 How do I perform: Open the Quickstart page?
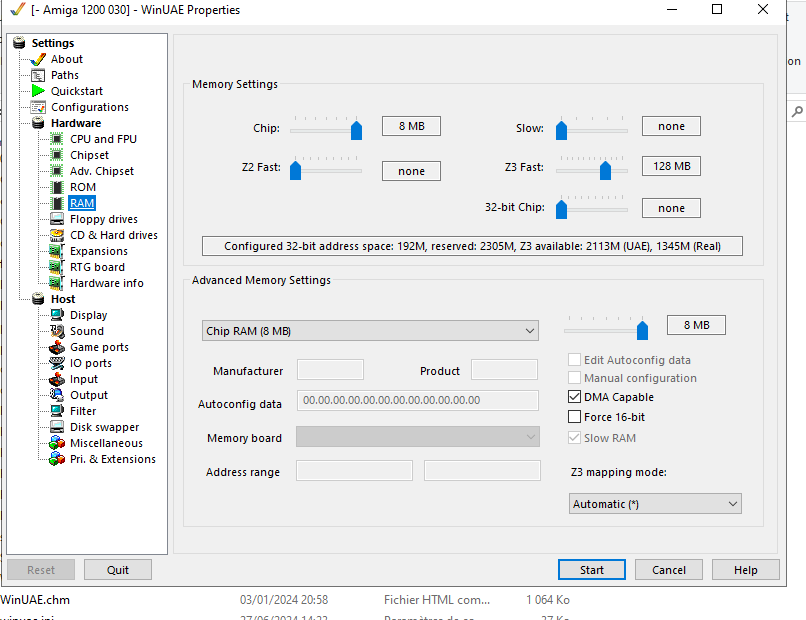pos(77,91)
